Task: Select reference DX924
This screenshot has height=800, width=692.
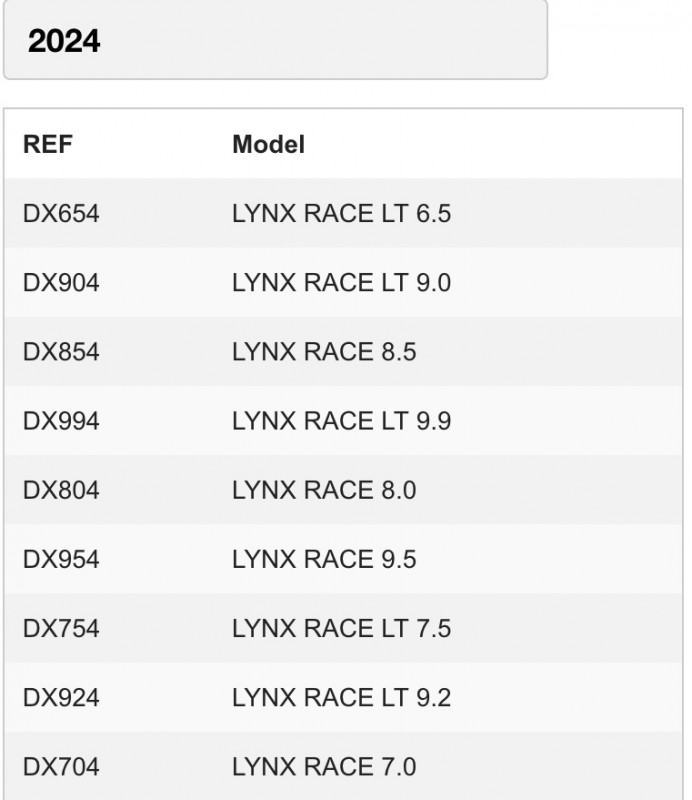Action: click(x=61, y=697)
